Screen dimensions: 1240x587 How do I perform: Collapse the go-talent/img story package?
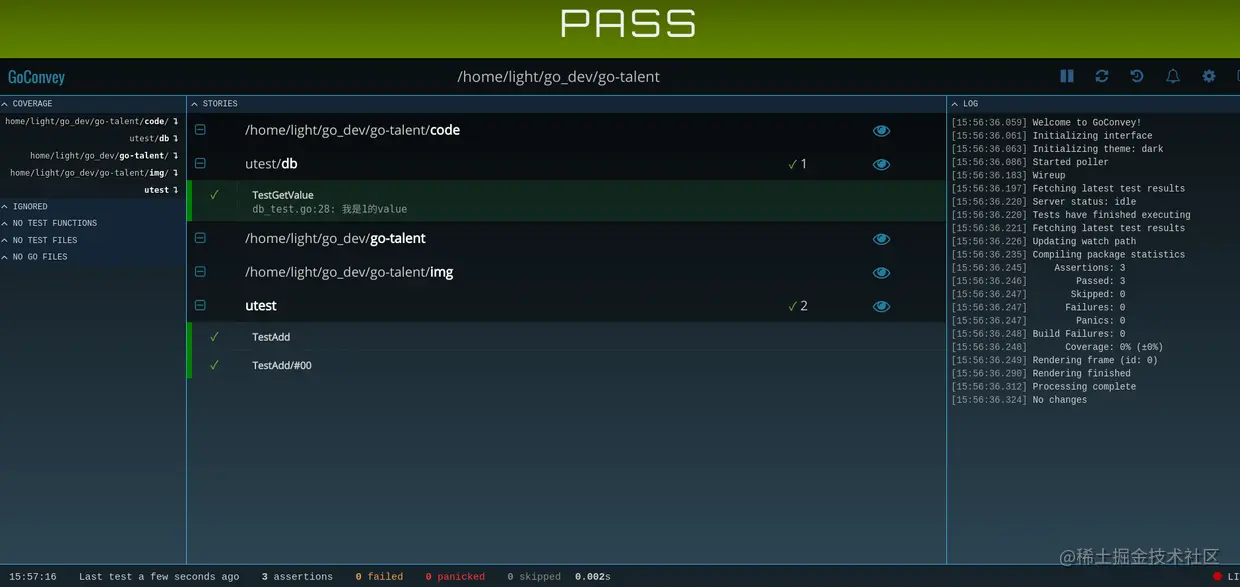[200, 272]
